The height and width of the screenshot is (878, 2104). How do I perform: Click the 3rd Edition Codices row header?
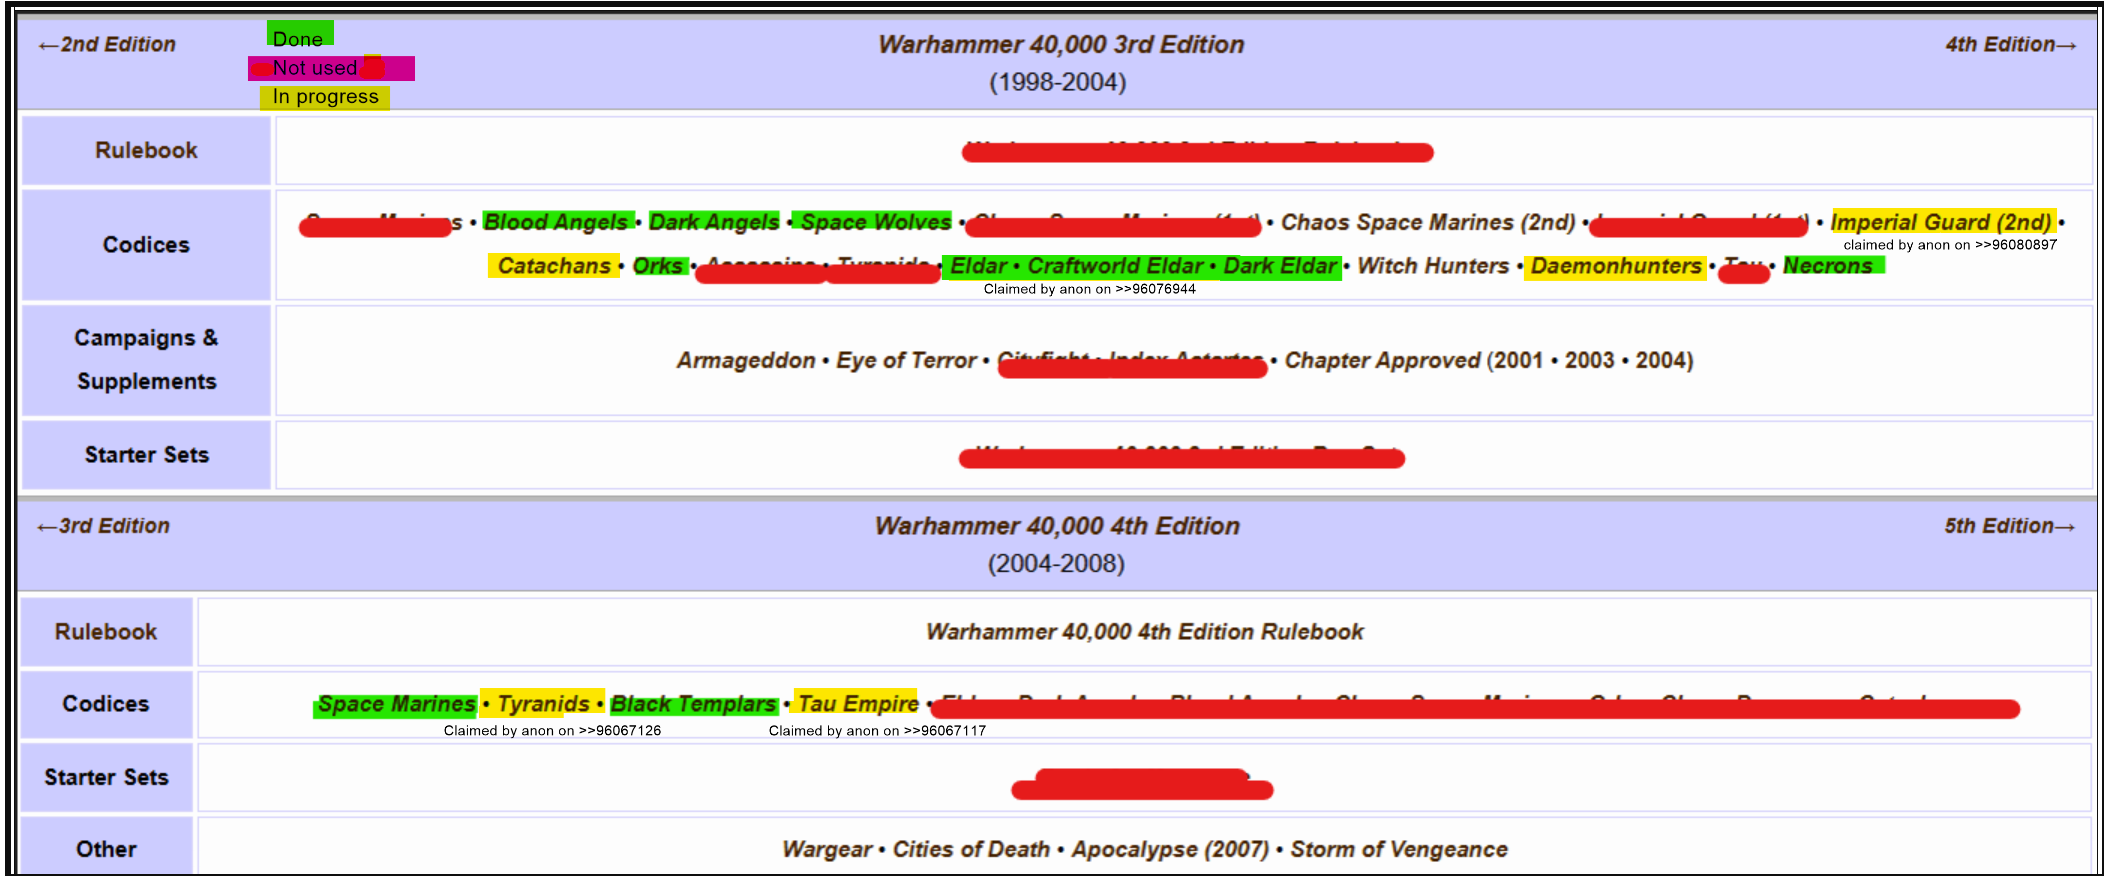point(146,244)
